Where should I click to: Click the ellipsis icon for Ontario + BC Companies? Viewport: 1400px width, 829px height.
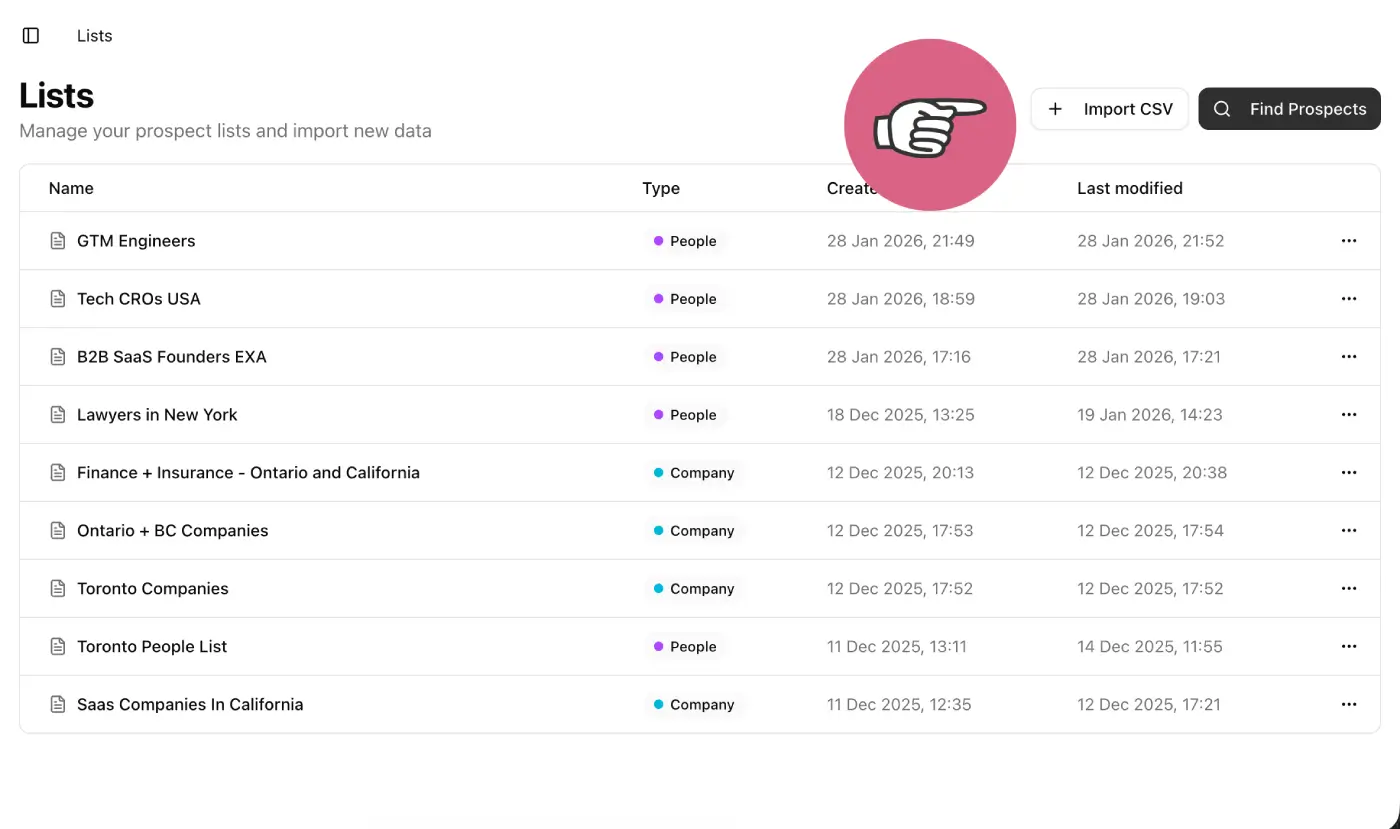1348,531
